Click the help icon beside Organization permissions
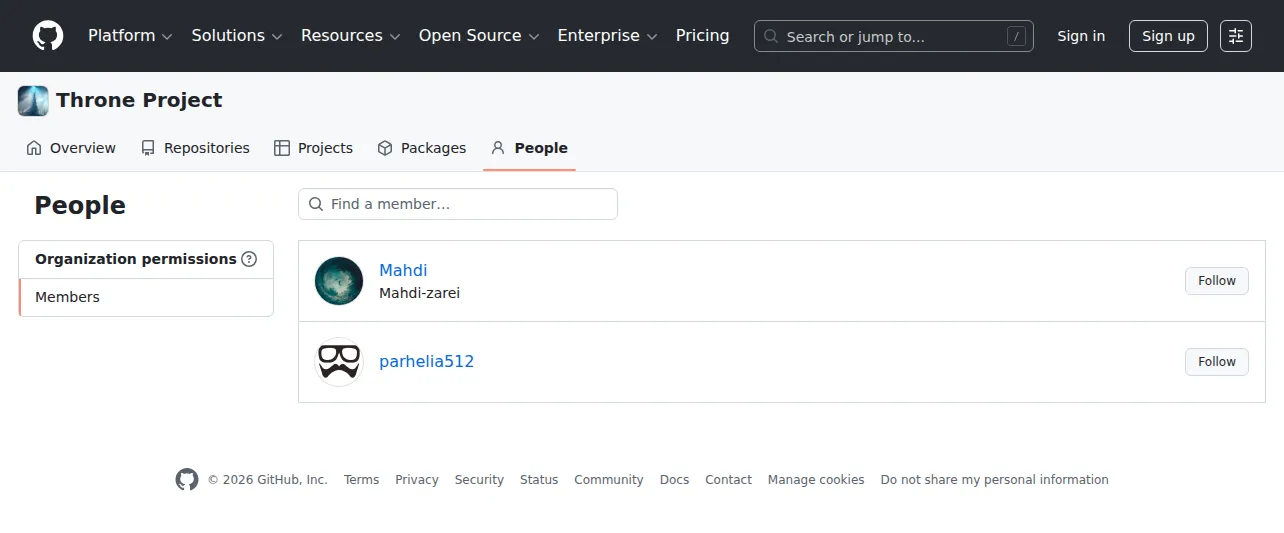 tap(249, 259)
